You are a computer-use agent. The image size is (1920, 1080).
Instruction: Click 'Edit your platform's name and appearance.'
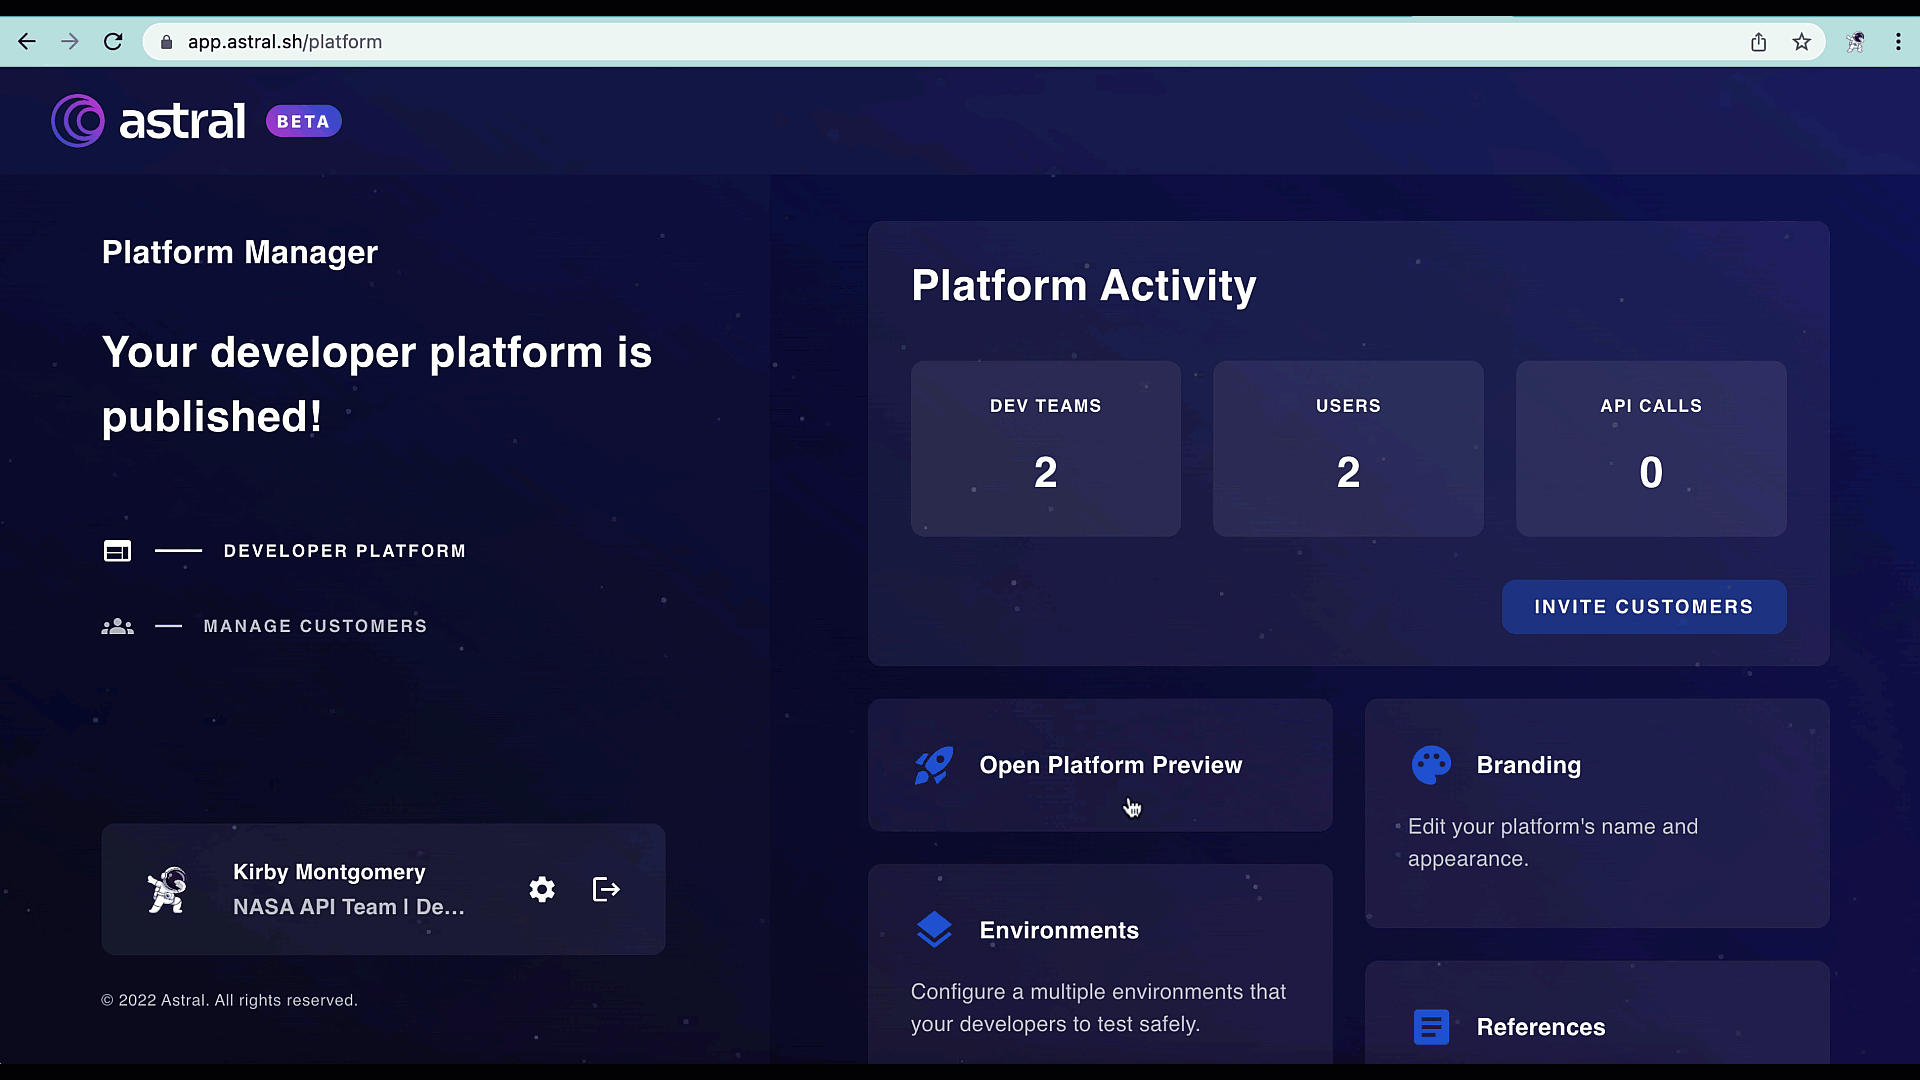[1553, 843]
